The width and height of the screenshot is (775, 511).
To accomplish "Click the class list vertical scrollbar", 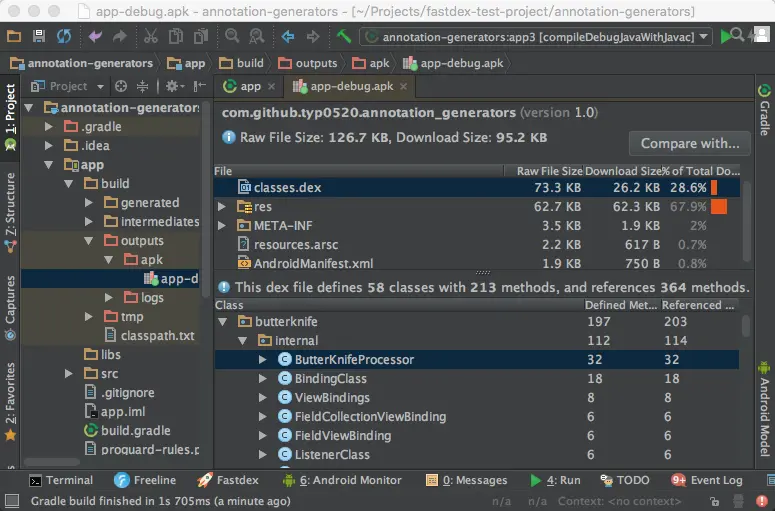I will click(746, 326).
